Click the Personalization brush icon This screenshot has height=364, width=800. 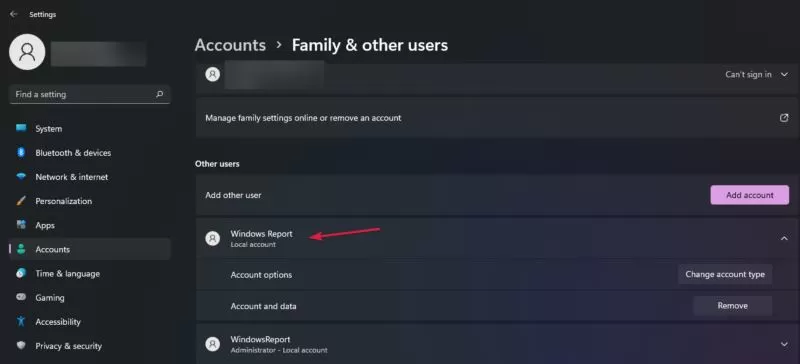tap(21, 201)
